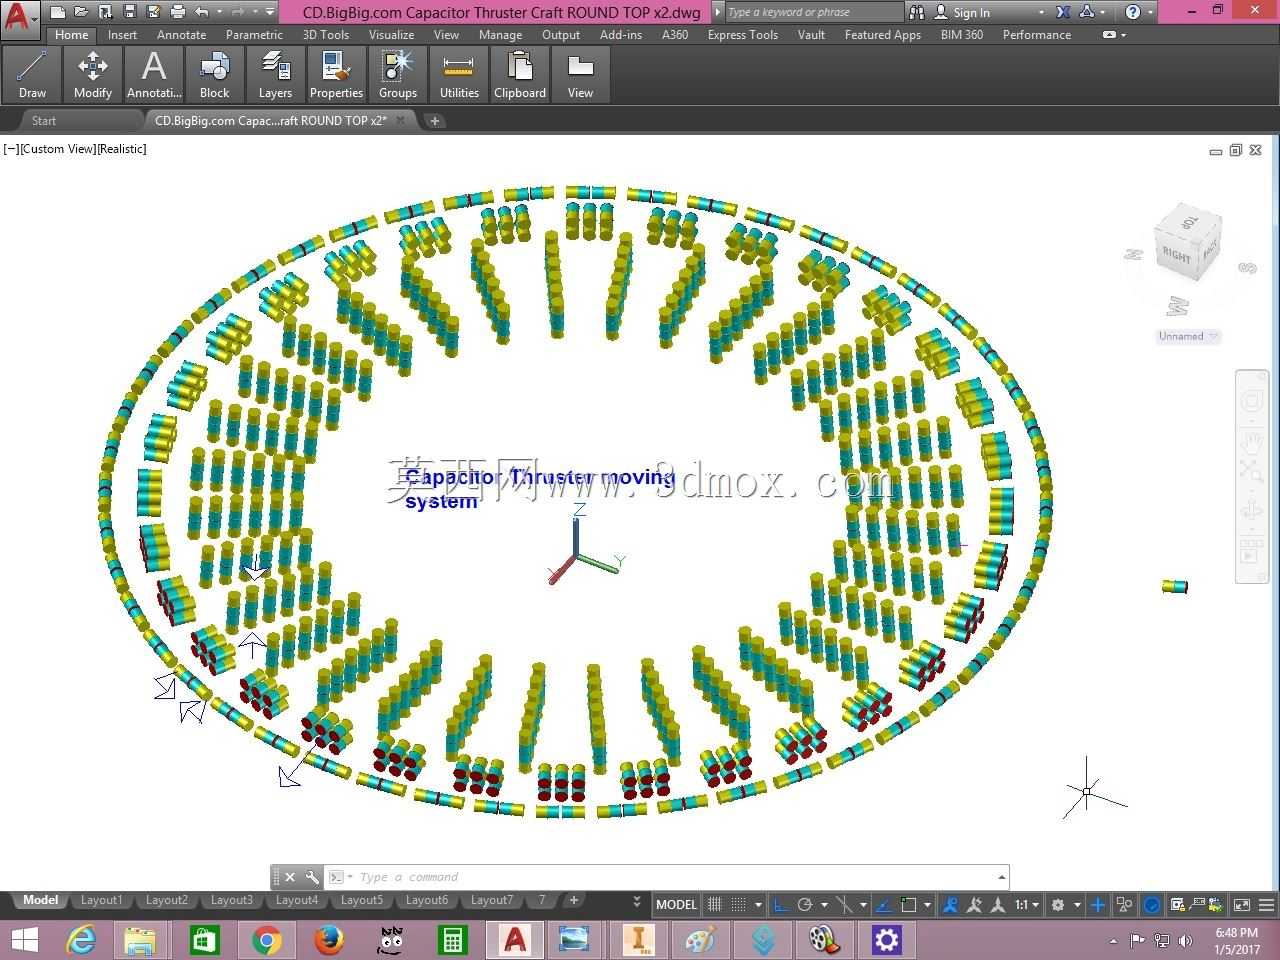Create a new drawing from Quick Access toolbar
Screen dimensions: 1280x960
click(58, 12)
